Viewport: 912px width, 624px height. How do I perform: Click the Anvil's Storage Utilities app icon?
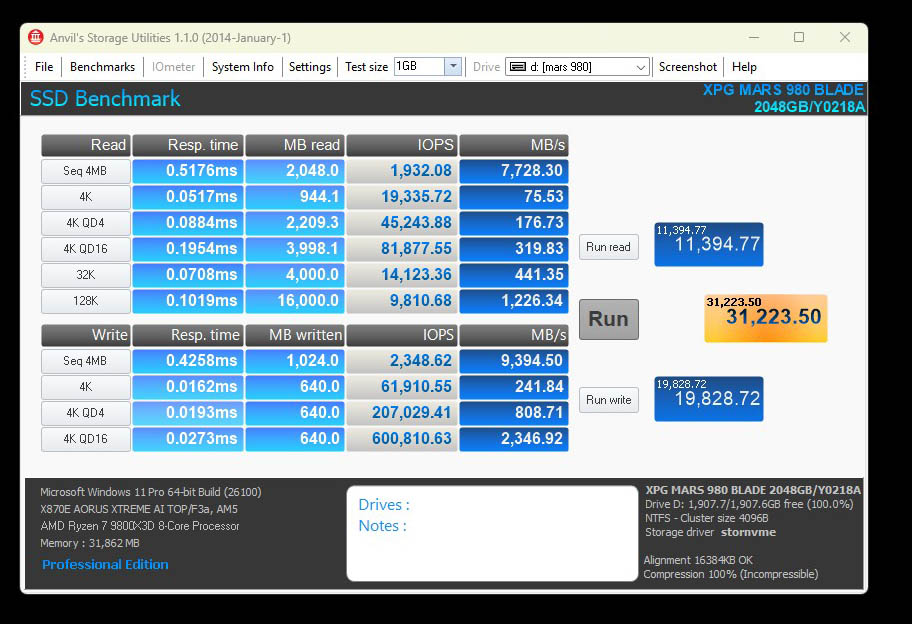pyautogui.click(x=35, y=38)
